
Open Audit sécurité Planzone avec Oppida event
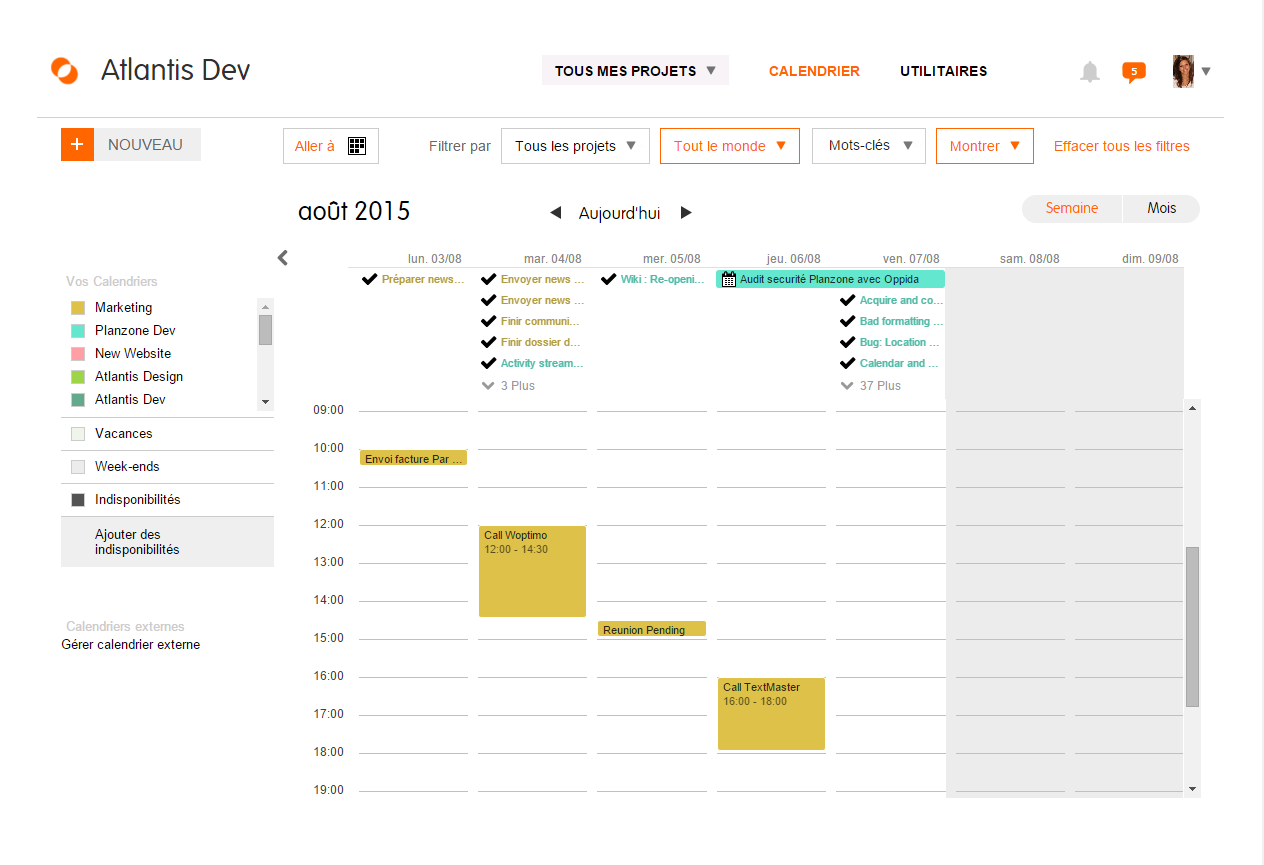(830, 279)
